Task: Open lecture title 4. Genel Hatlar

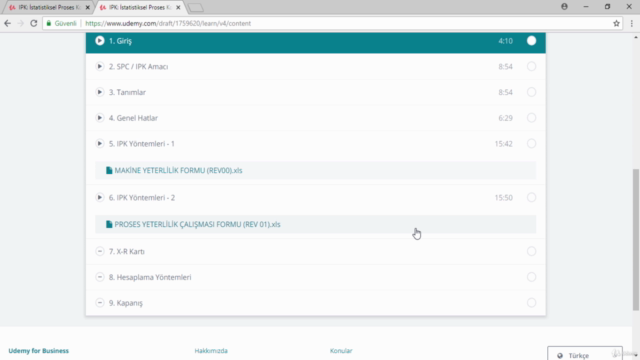Action: [133, 118]
